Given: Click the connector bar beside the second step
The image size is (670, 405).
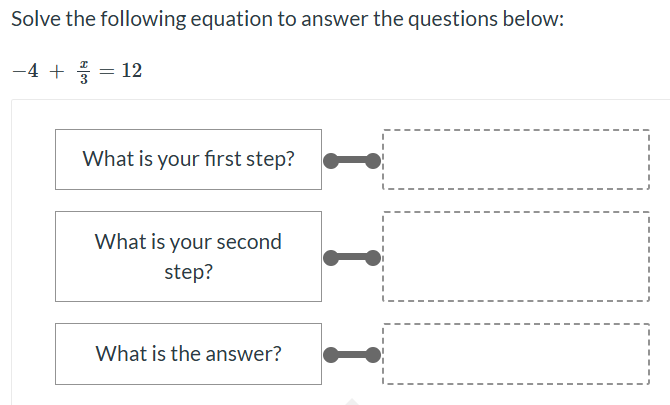Looking at the screenshot, I should click(x=352, y=257).
